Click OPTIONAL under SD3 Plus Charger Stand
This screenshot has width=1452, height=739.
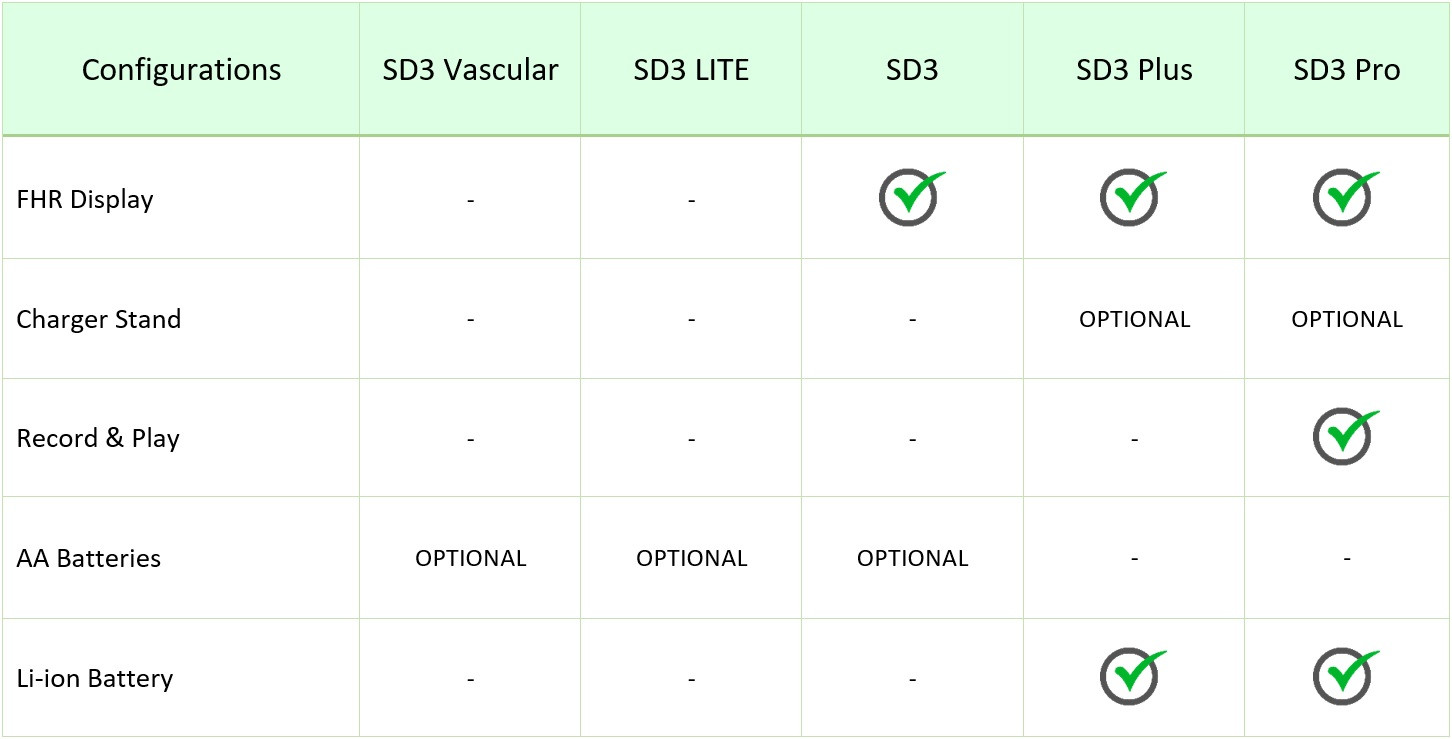pos(1134,320)
